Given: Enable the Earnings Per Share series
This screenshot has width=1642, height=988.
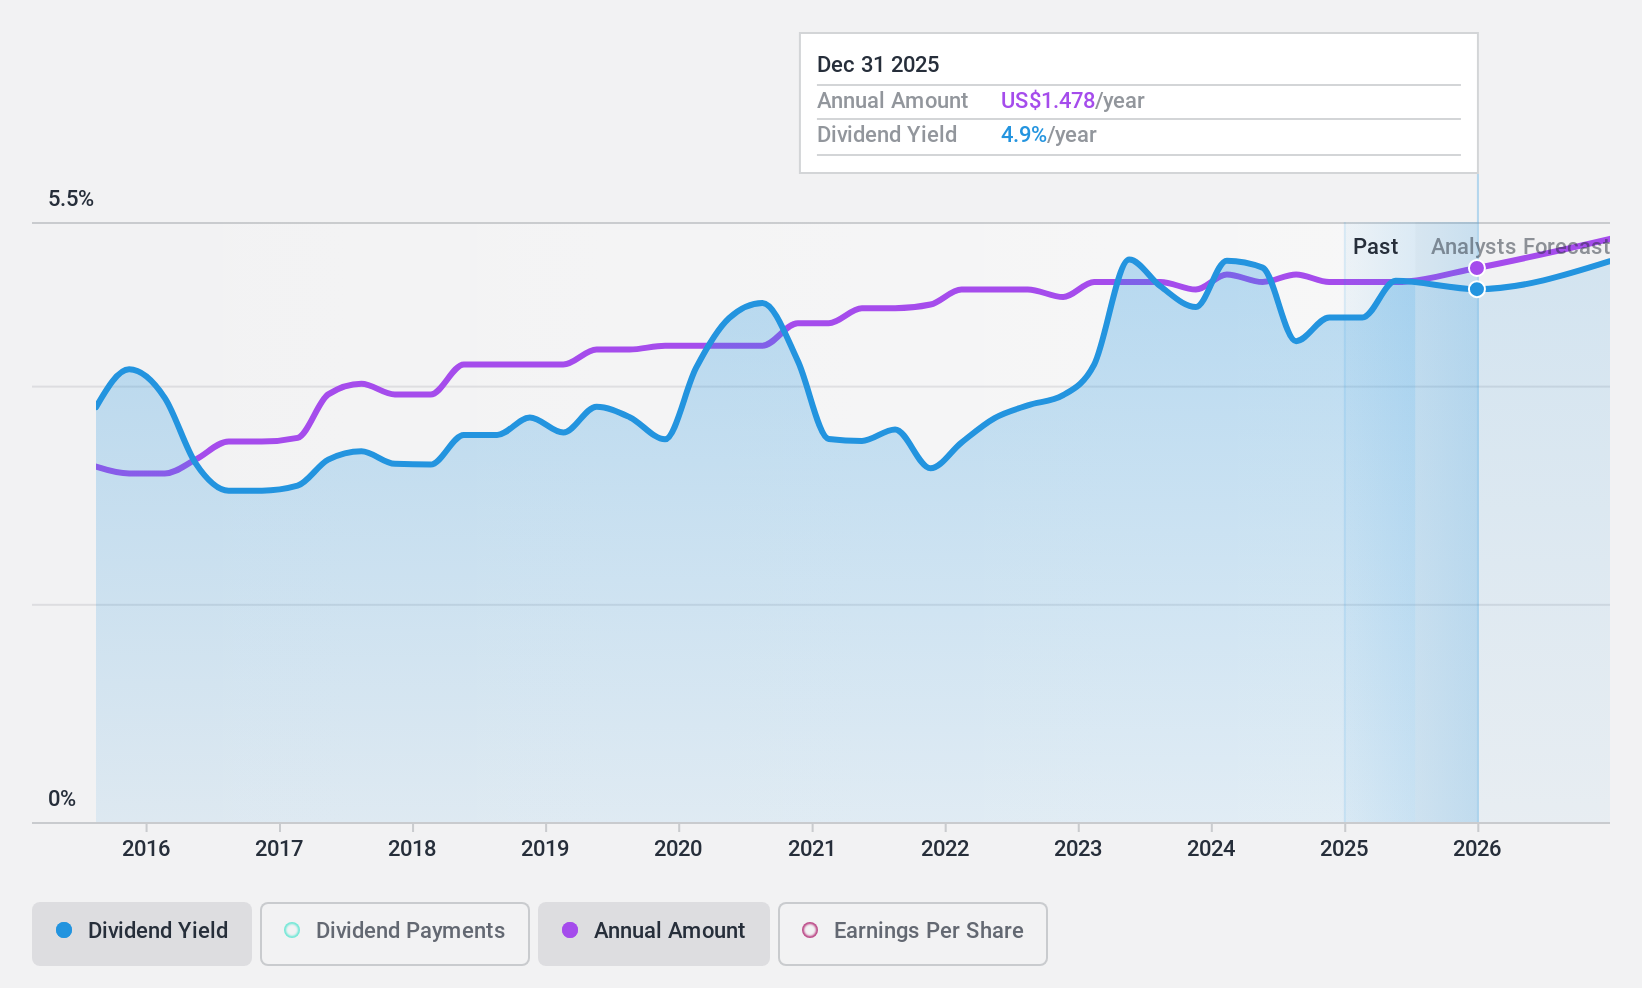Looking at the screenshot, I should pyautogui.click(x=913, y=934).
